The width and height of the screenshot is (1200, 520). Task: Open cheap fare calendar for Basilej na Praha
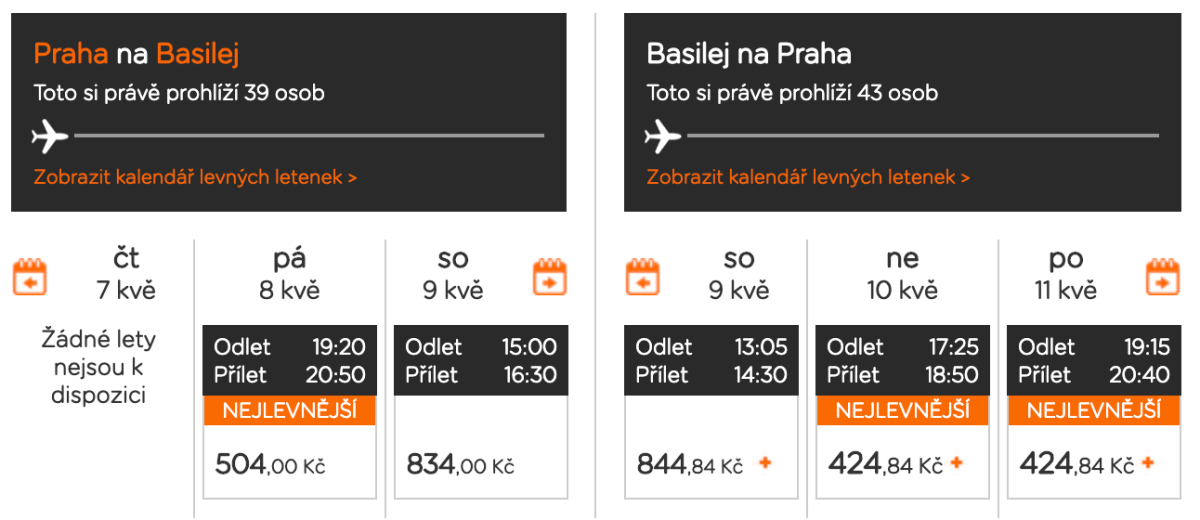[x=808, y=178]
